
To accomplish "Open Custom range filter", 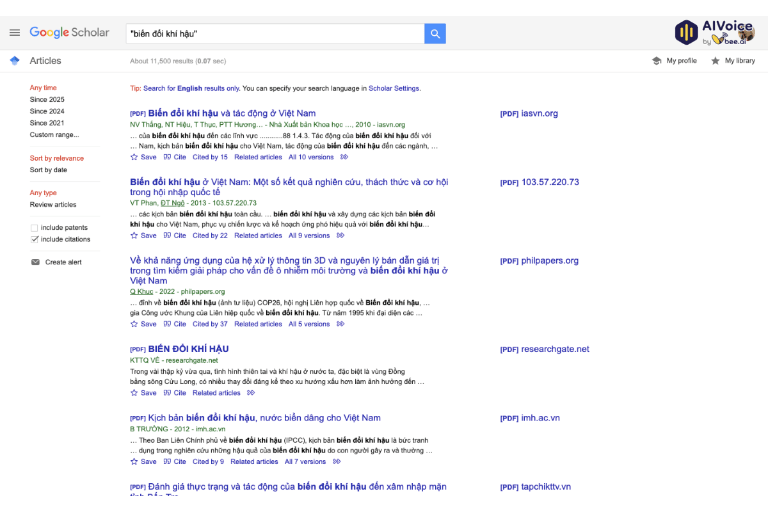I will coord(54,135).
